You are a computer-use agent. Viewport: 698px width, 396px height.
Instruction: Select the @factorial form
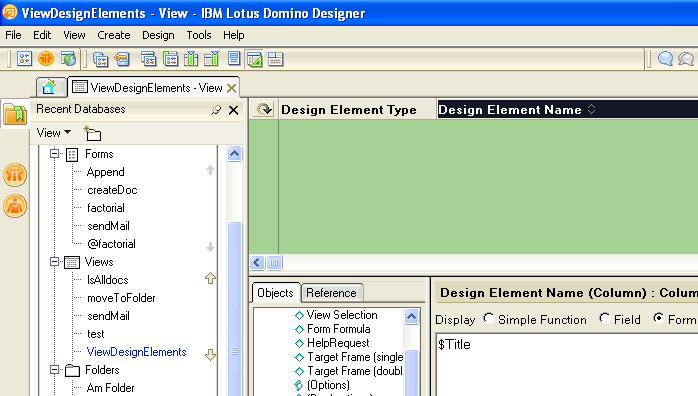[x=111, y=244]
